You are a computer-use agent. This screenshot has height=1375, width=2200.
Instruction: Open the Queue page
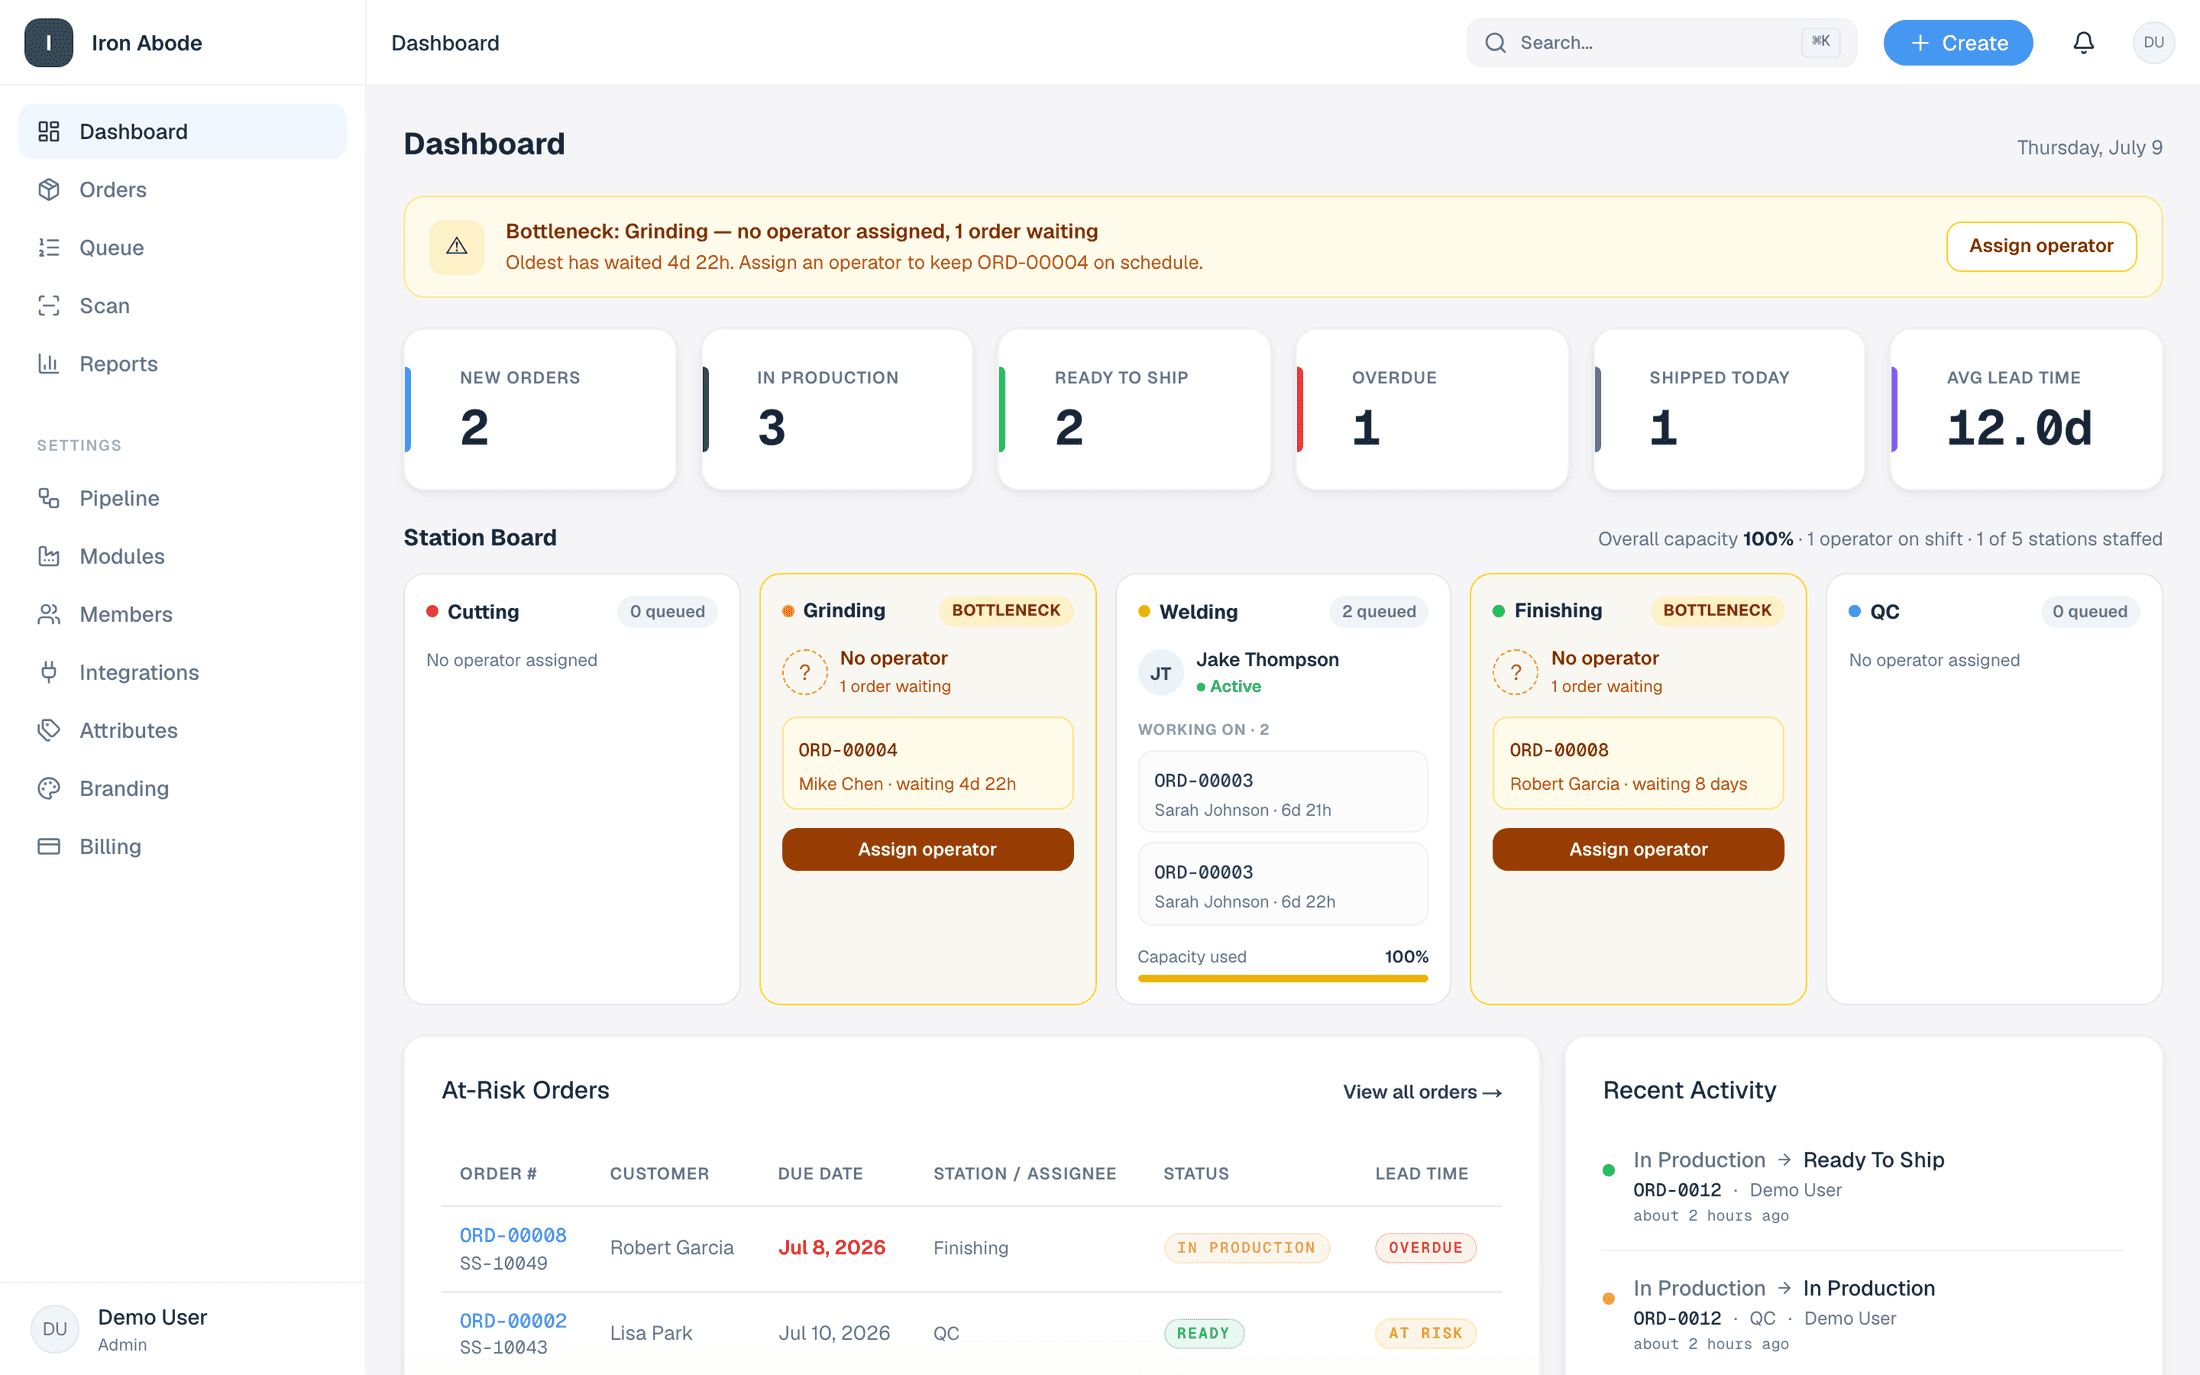183,247
